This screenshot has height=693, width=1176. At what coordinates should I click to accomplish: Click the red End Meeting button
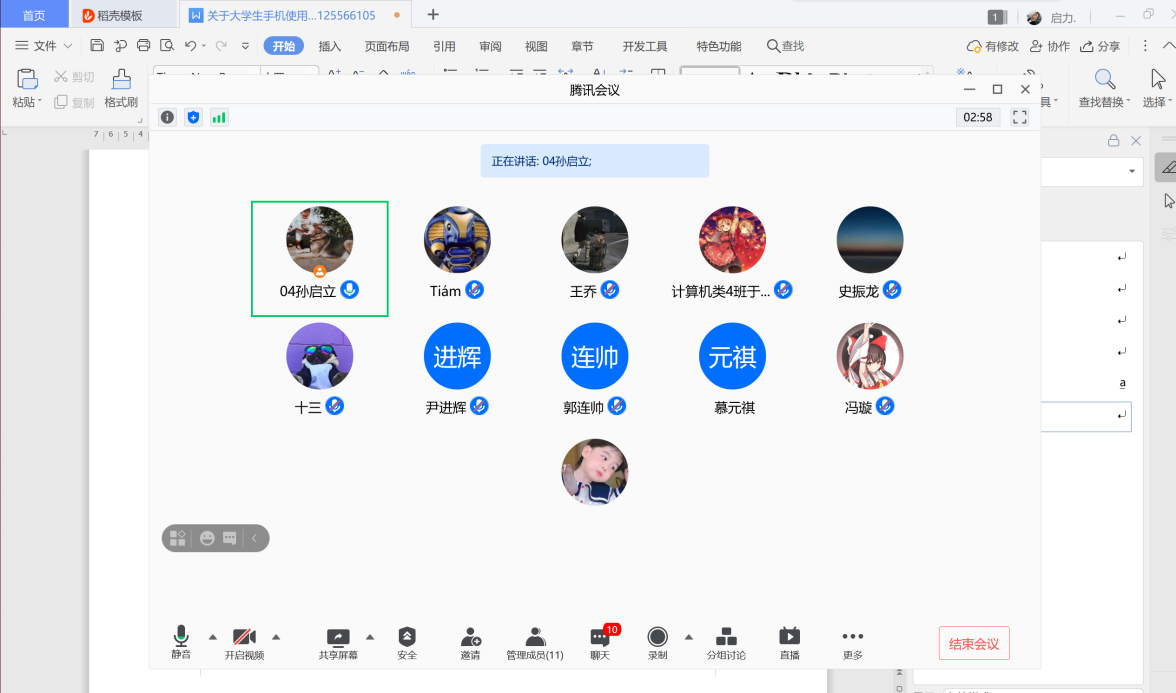coord(973,644)
